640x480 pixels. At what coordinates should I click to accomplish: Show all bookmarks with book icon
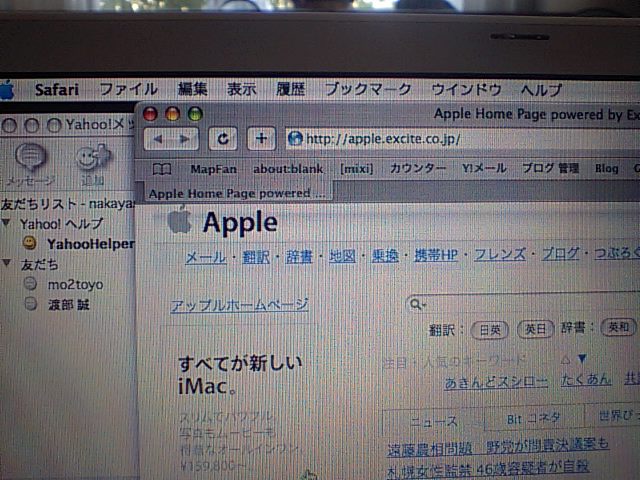(162, 169)
